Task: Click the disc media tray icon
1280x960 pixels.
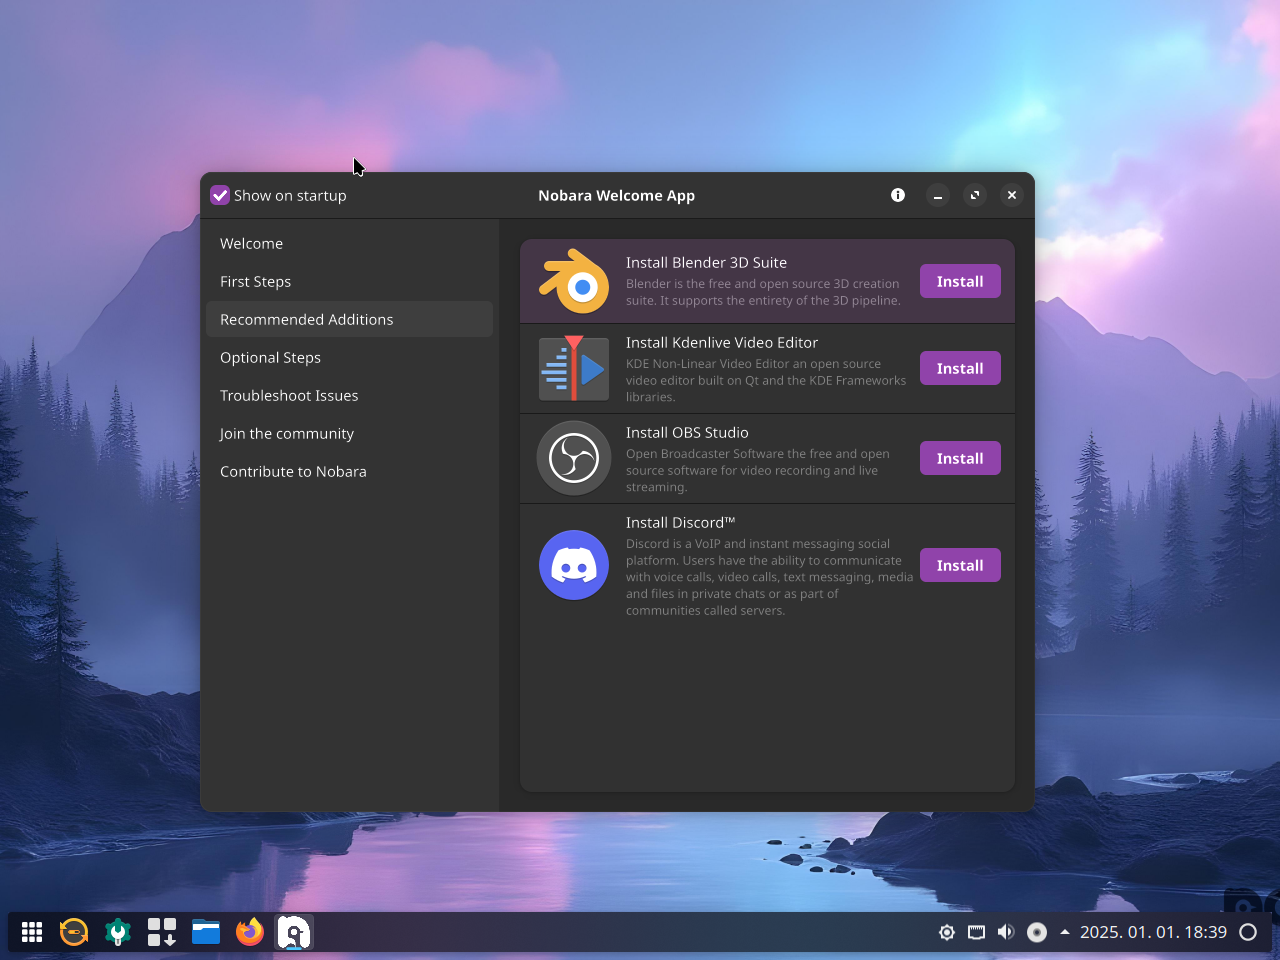Action: click(x=1037, y=932)
